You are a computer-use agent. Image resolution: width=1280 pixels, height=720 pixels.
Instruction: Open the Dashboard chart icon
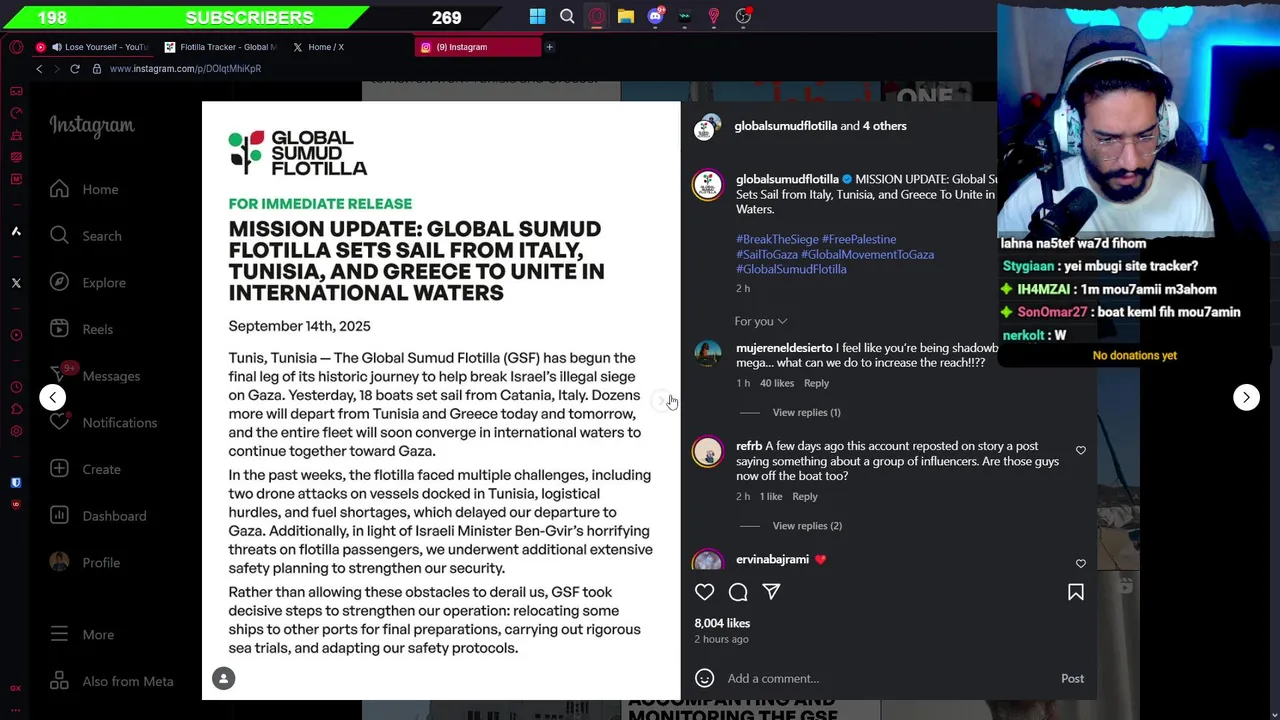pyautogui.click(x=59, y=516)
